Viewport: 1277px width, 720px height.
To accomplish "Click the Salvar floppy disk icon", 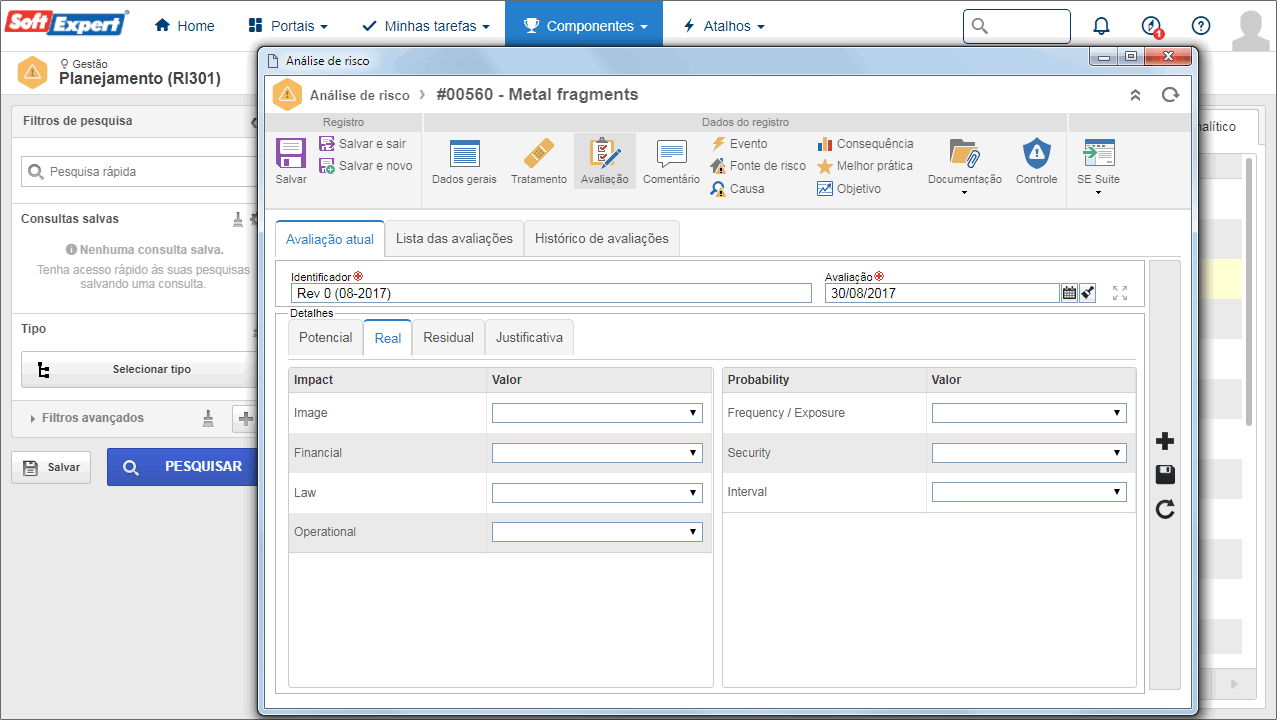I will tap(291, 154).
